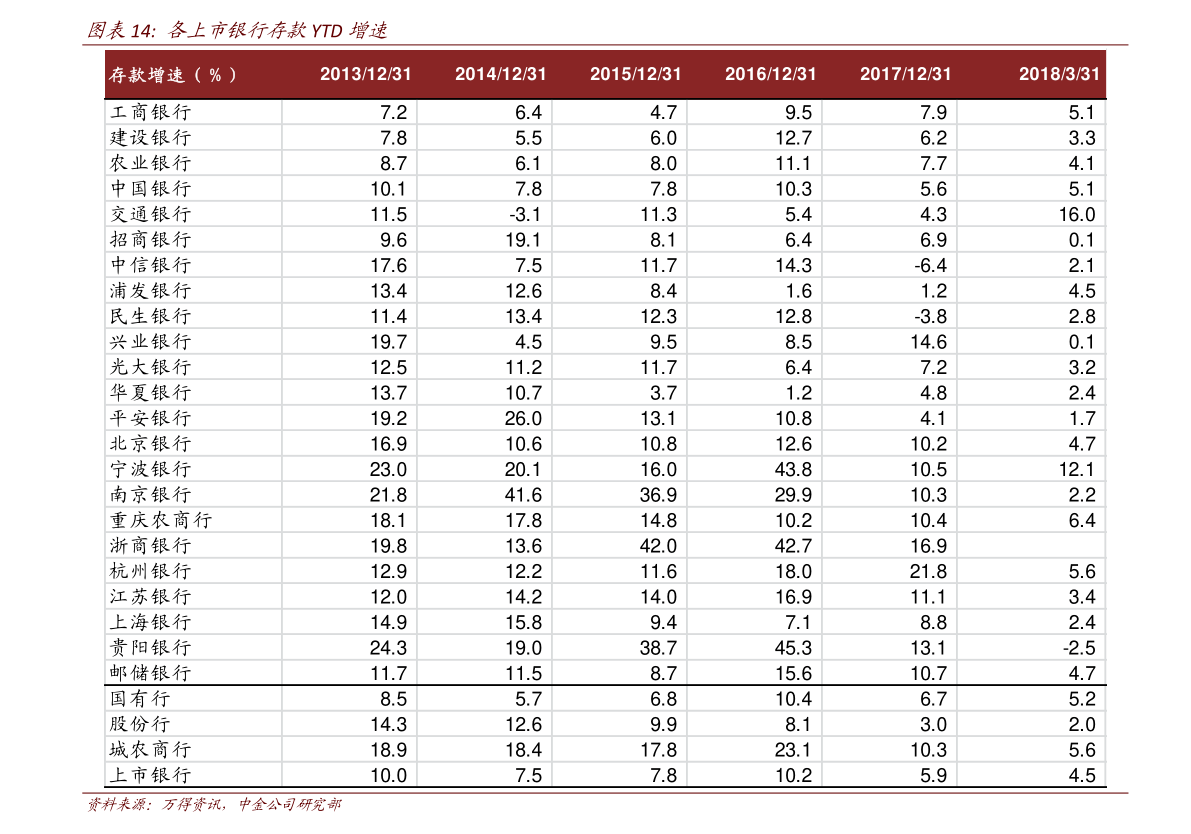Viewport: 1191px width, 834px height.
Task: Click 重庆农商行 2018/3/31 value 6.4
Action: [1082, 521]
